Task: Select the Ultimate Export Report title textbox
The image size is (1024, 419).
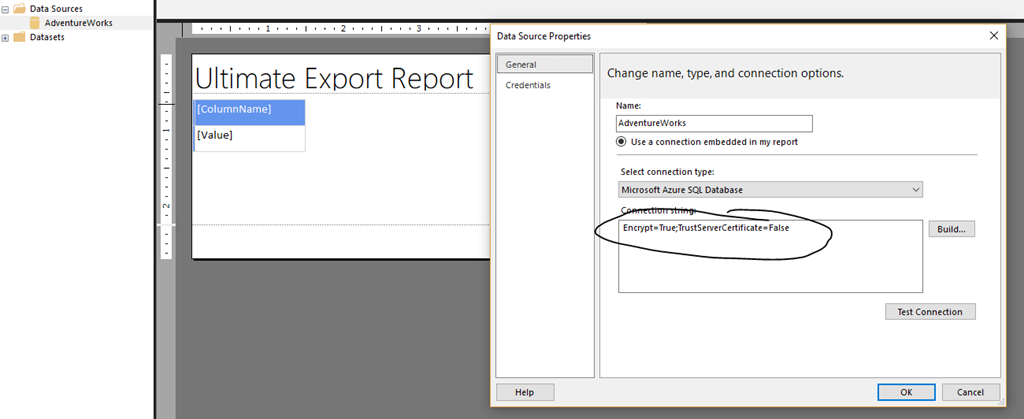Action: coord(334,79)
